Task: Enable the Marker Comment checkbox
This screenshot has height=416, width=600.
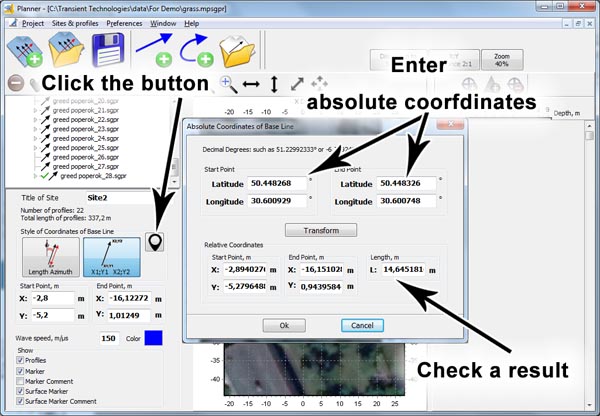Action: point(20,381)
